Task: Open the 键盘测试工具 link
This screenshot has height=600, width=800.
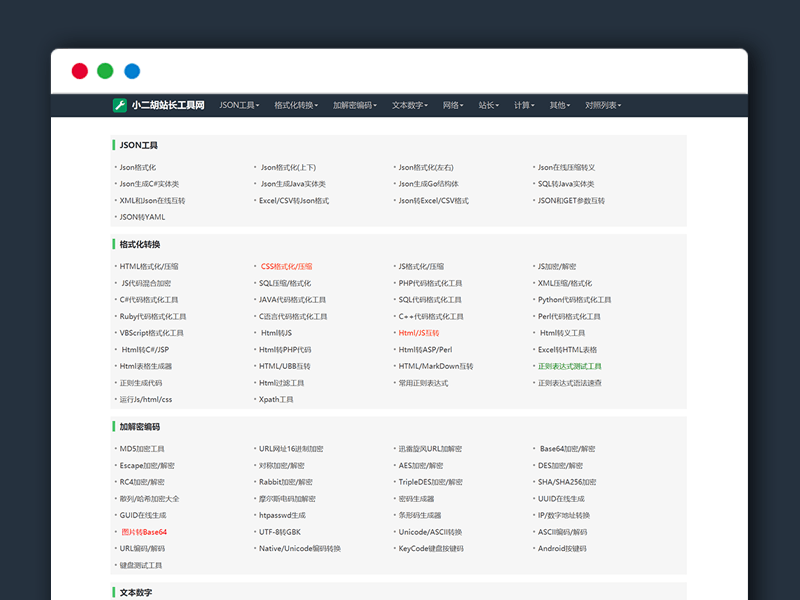Action: tap(141, 565)
